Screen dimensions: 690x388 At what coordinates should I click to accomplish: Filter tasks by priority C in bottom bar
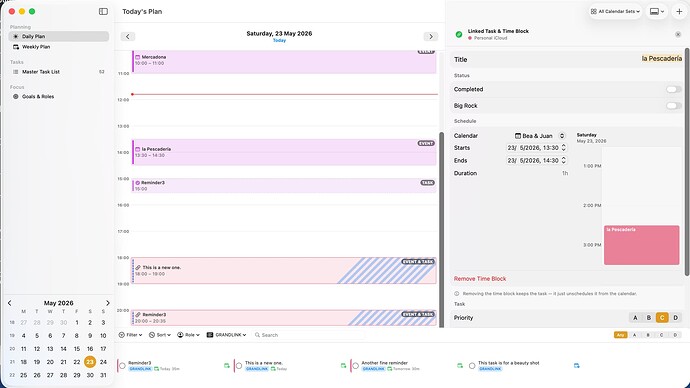[x=661, y=335]
